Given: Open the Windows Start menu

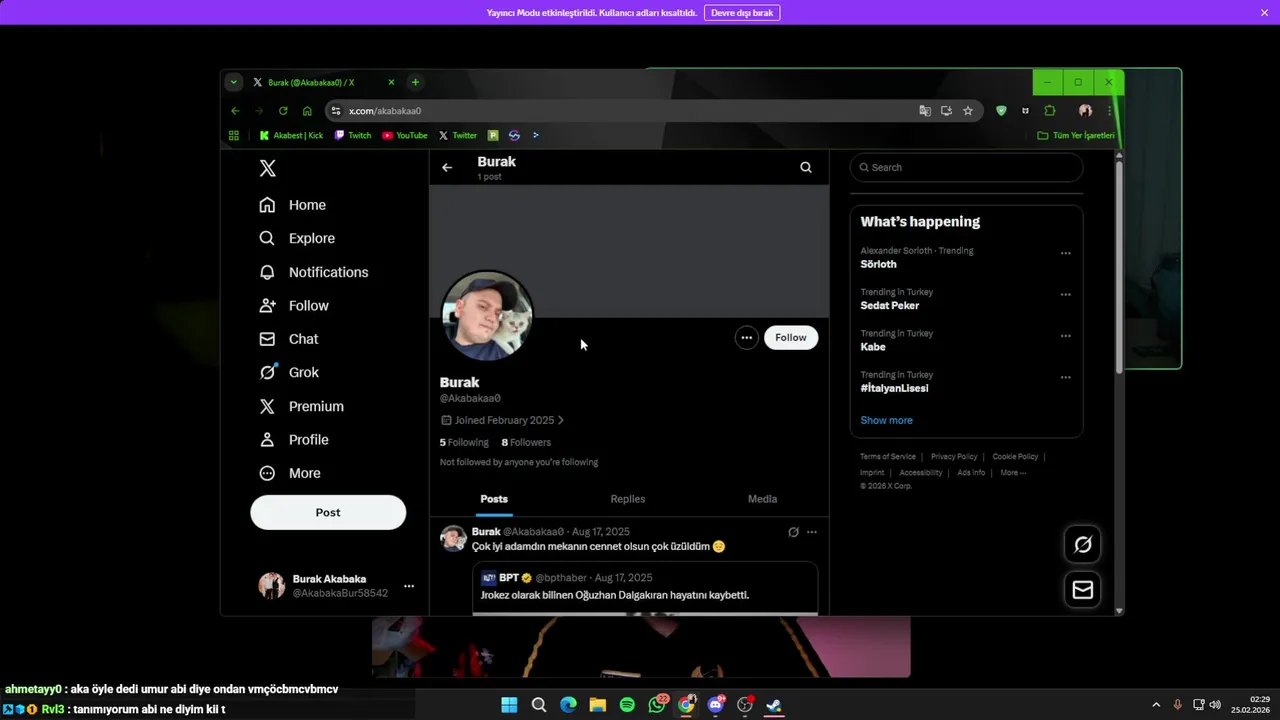Looking at the screenshot, I should tap(509, 705).
